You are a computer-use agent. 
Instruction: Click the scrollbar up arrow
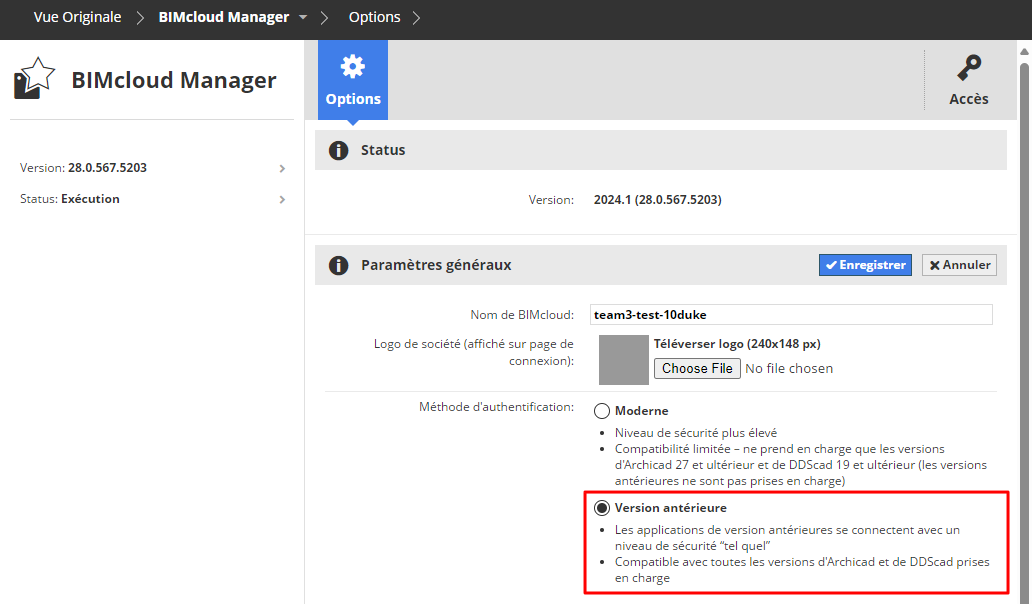point(1024,51)
